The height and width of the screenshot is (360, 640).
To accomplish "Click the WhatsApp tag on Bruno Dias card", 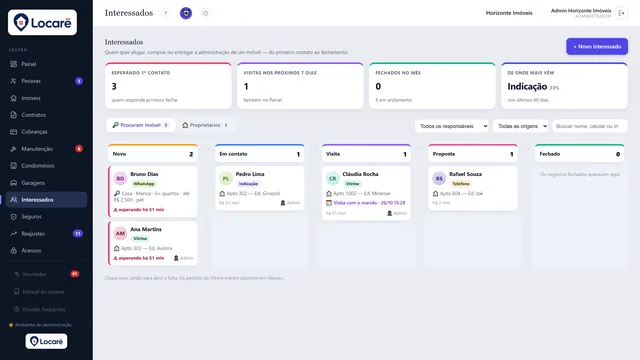I will tap(144, 184).
